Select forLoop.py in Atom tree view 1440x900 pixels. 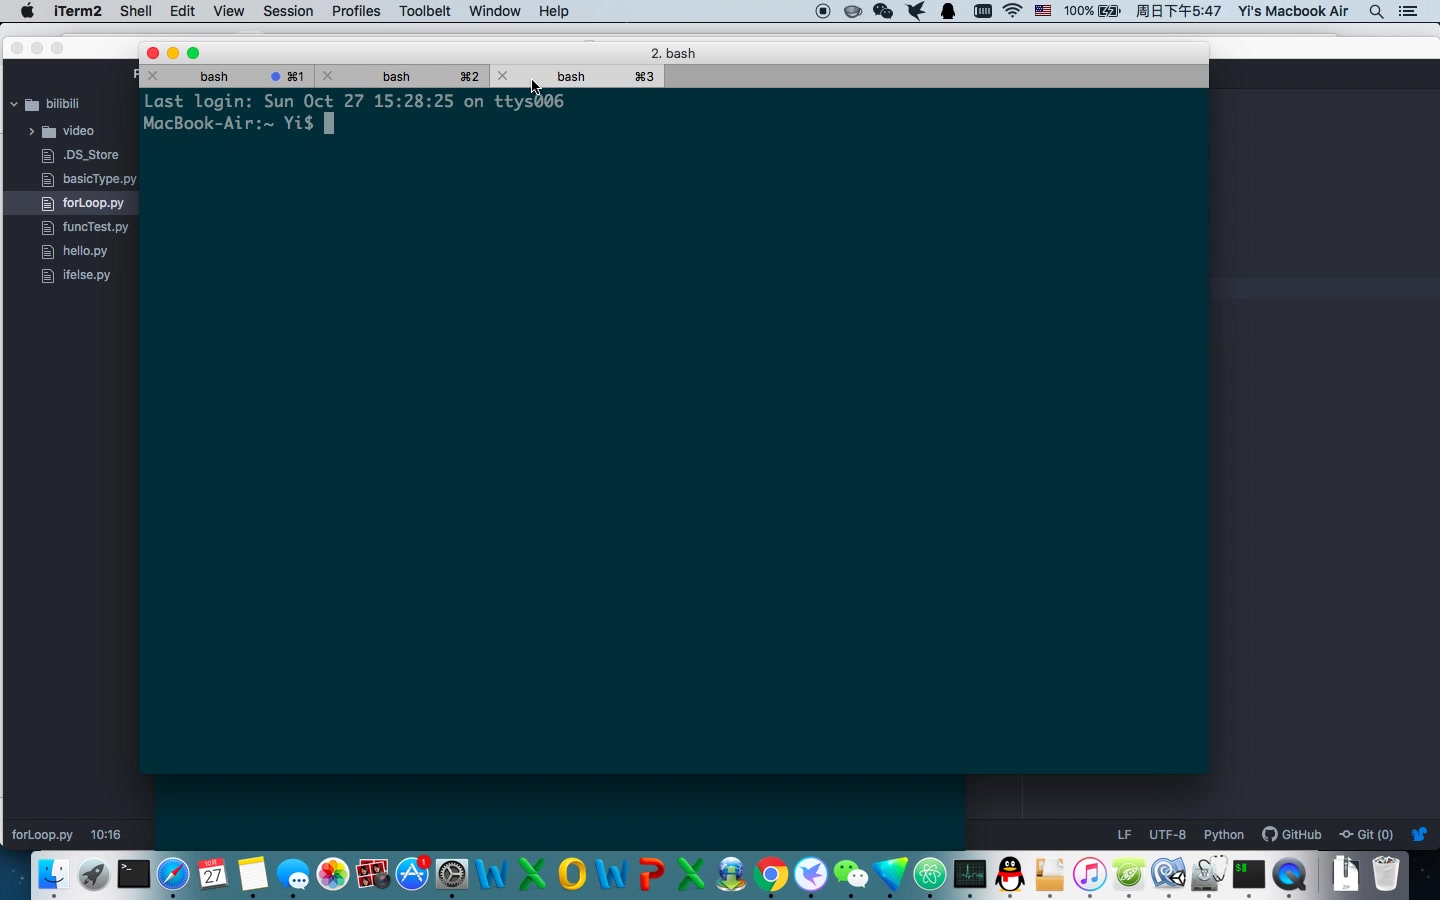92,203
